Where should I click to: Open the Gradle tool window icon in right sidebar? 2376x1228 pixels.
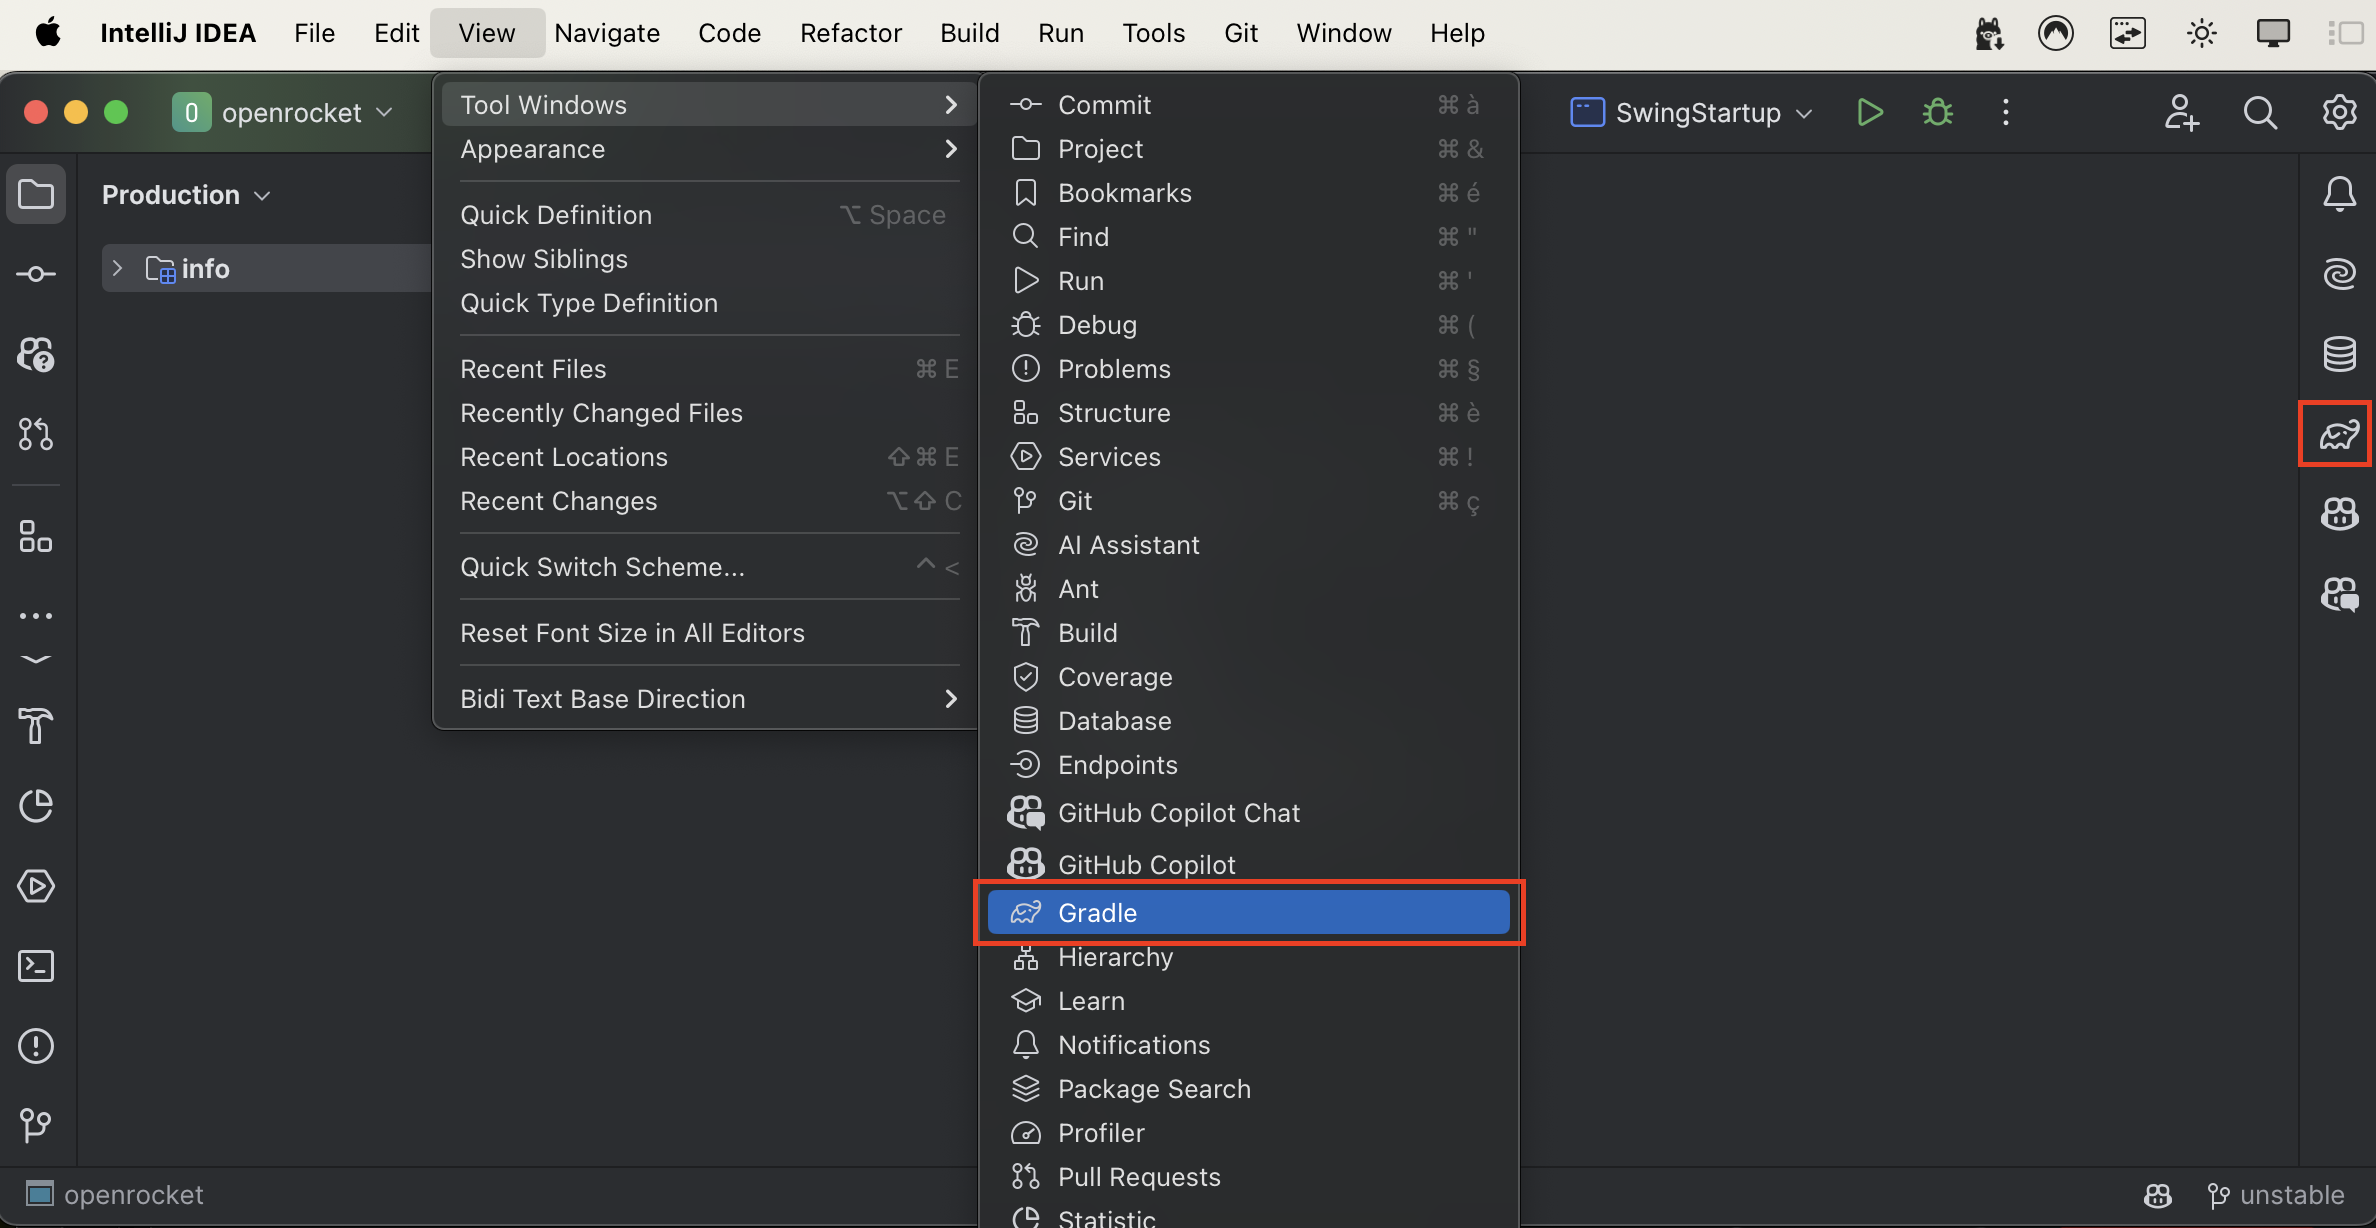point(2338,434)
